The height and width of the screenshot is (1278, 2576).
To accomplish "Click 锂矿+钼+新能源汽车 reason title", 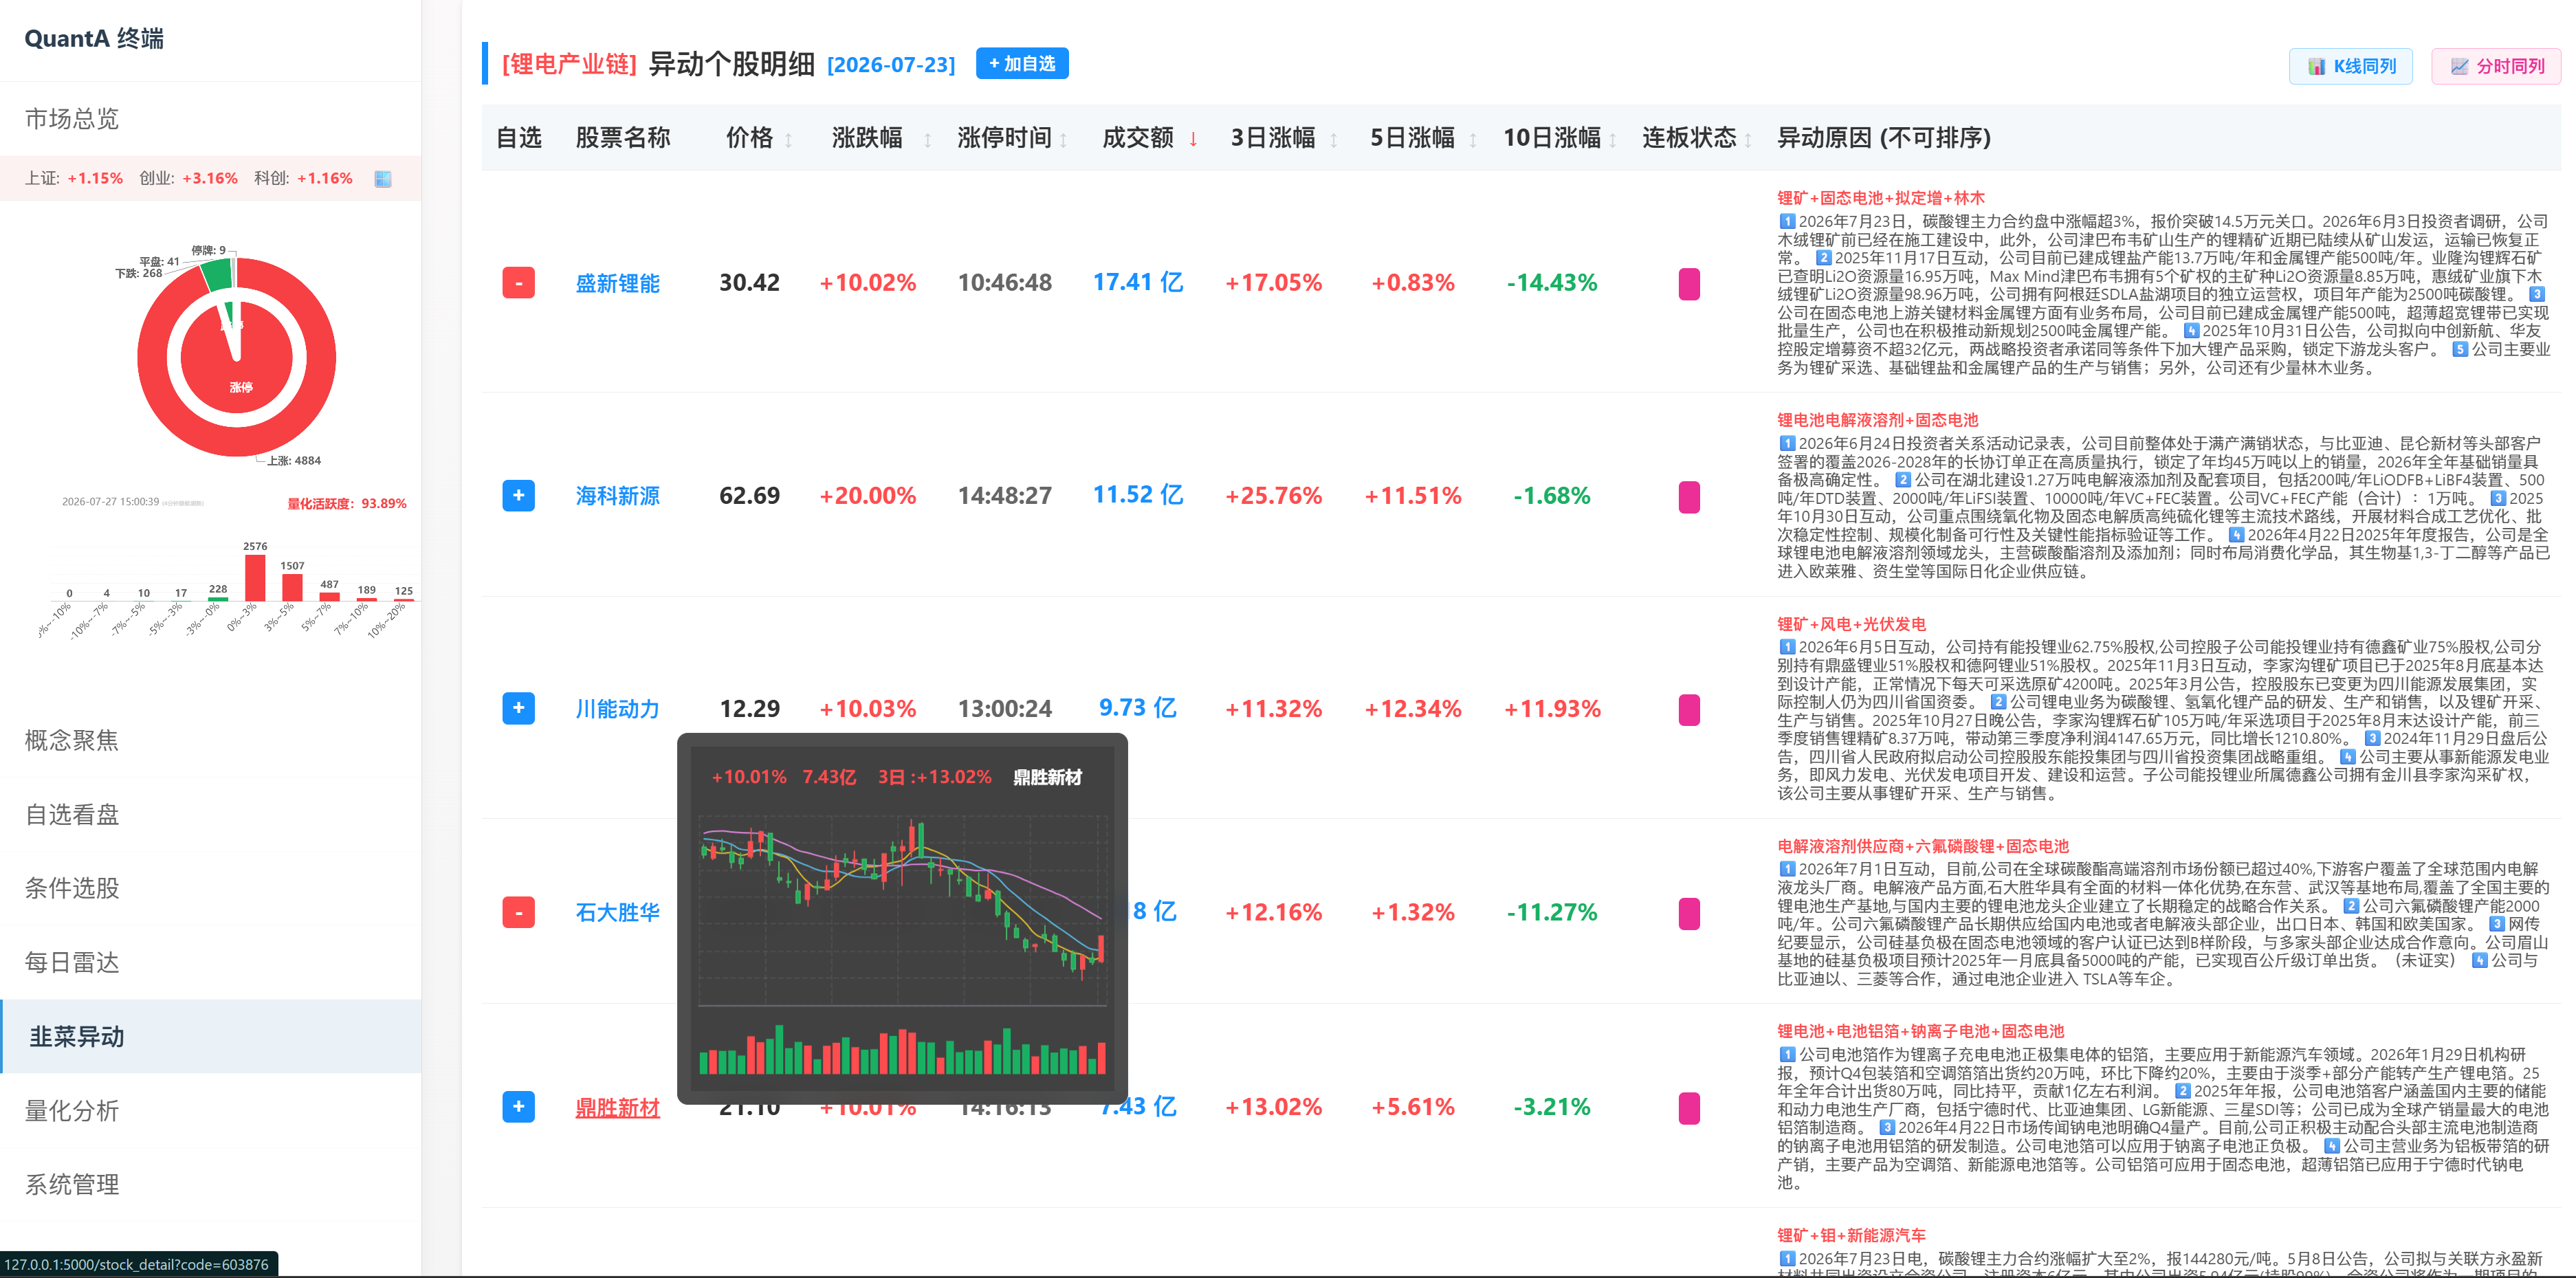I will tap(1851, 1235).
